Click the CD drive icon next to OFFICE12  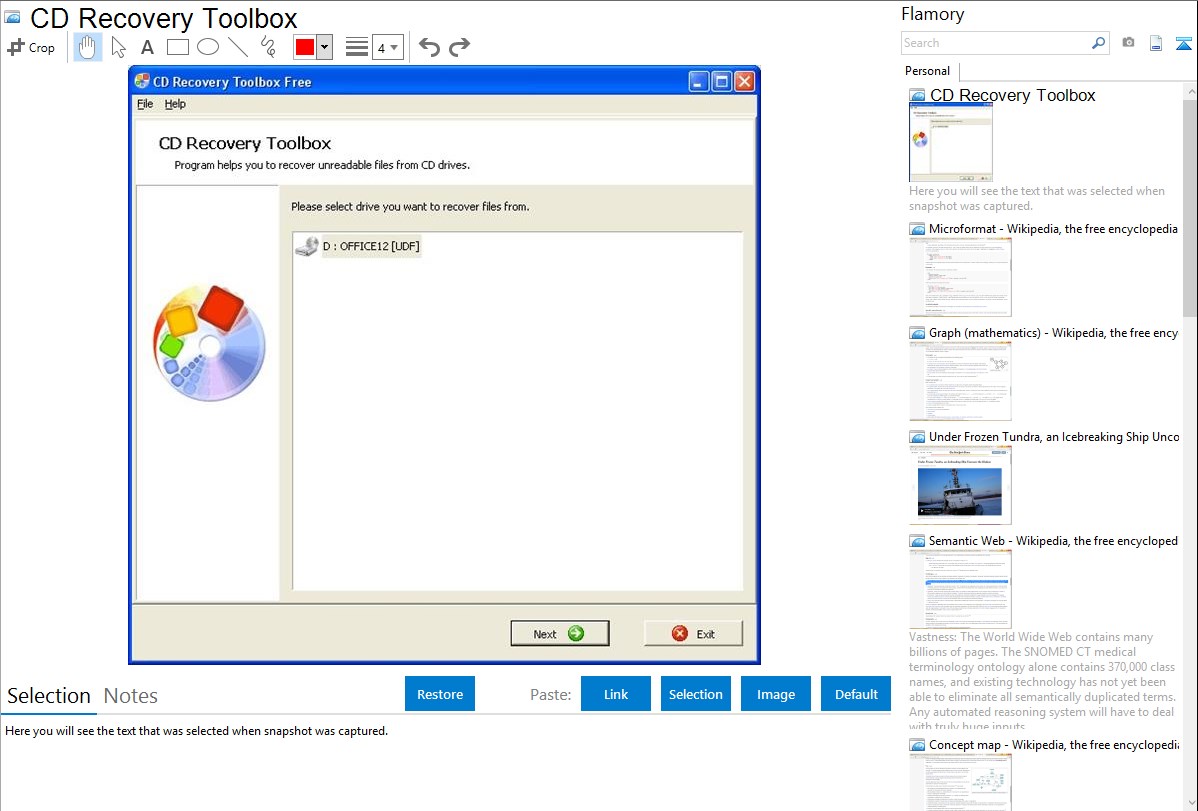(307, 246)
